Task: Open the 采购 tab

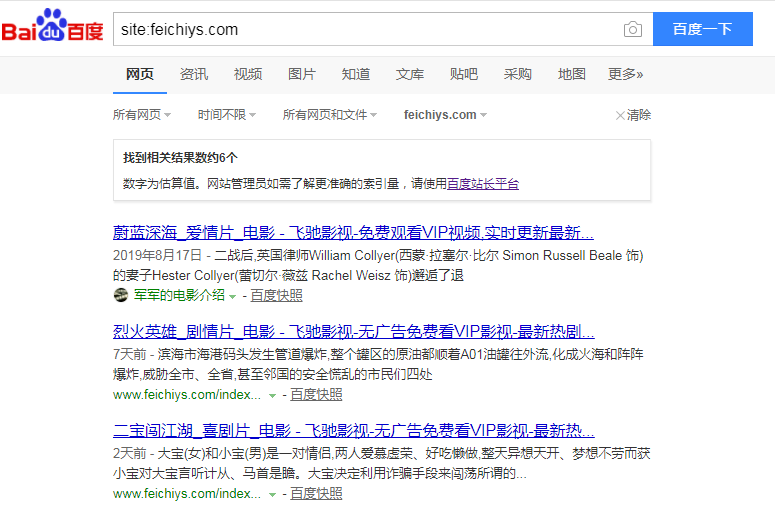Action: [x=517, y=74]
